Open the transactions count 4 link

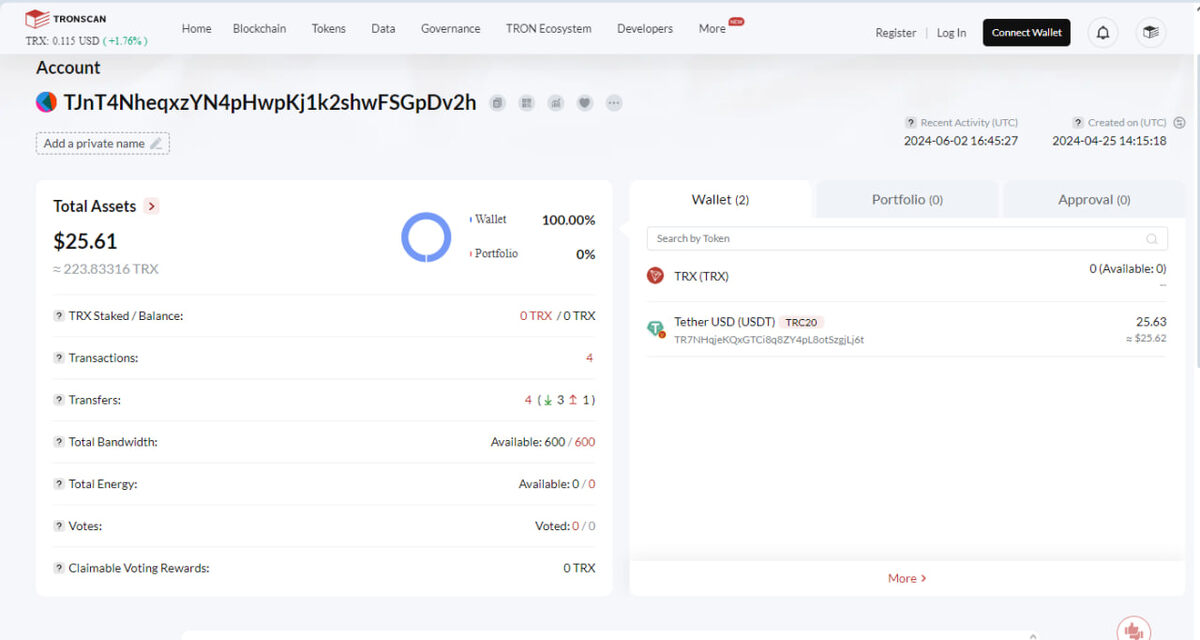point(590,358)
